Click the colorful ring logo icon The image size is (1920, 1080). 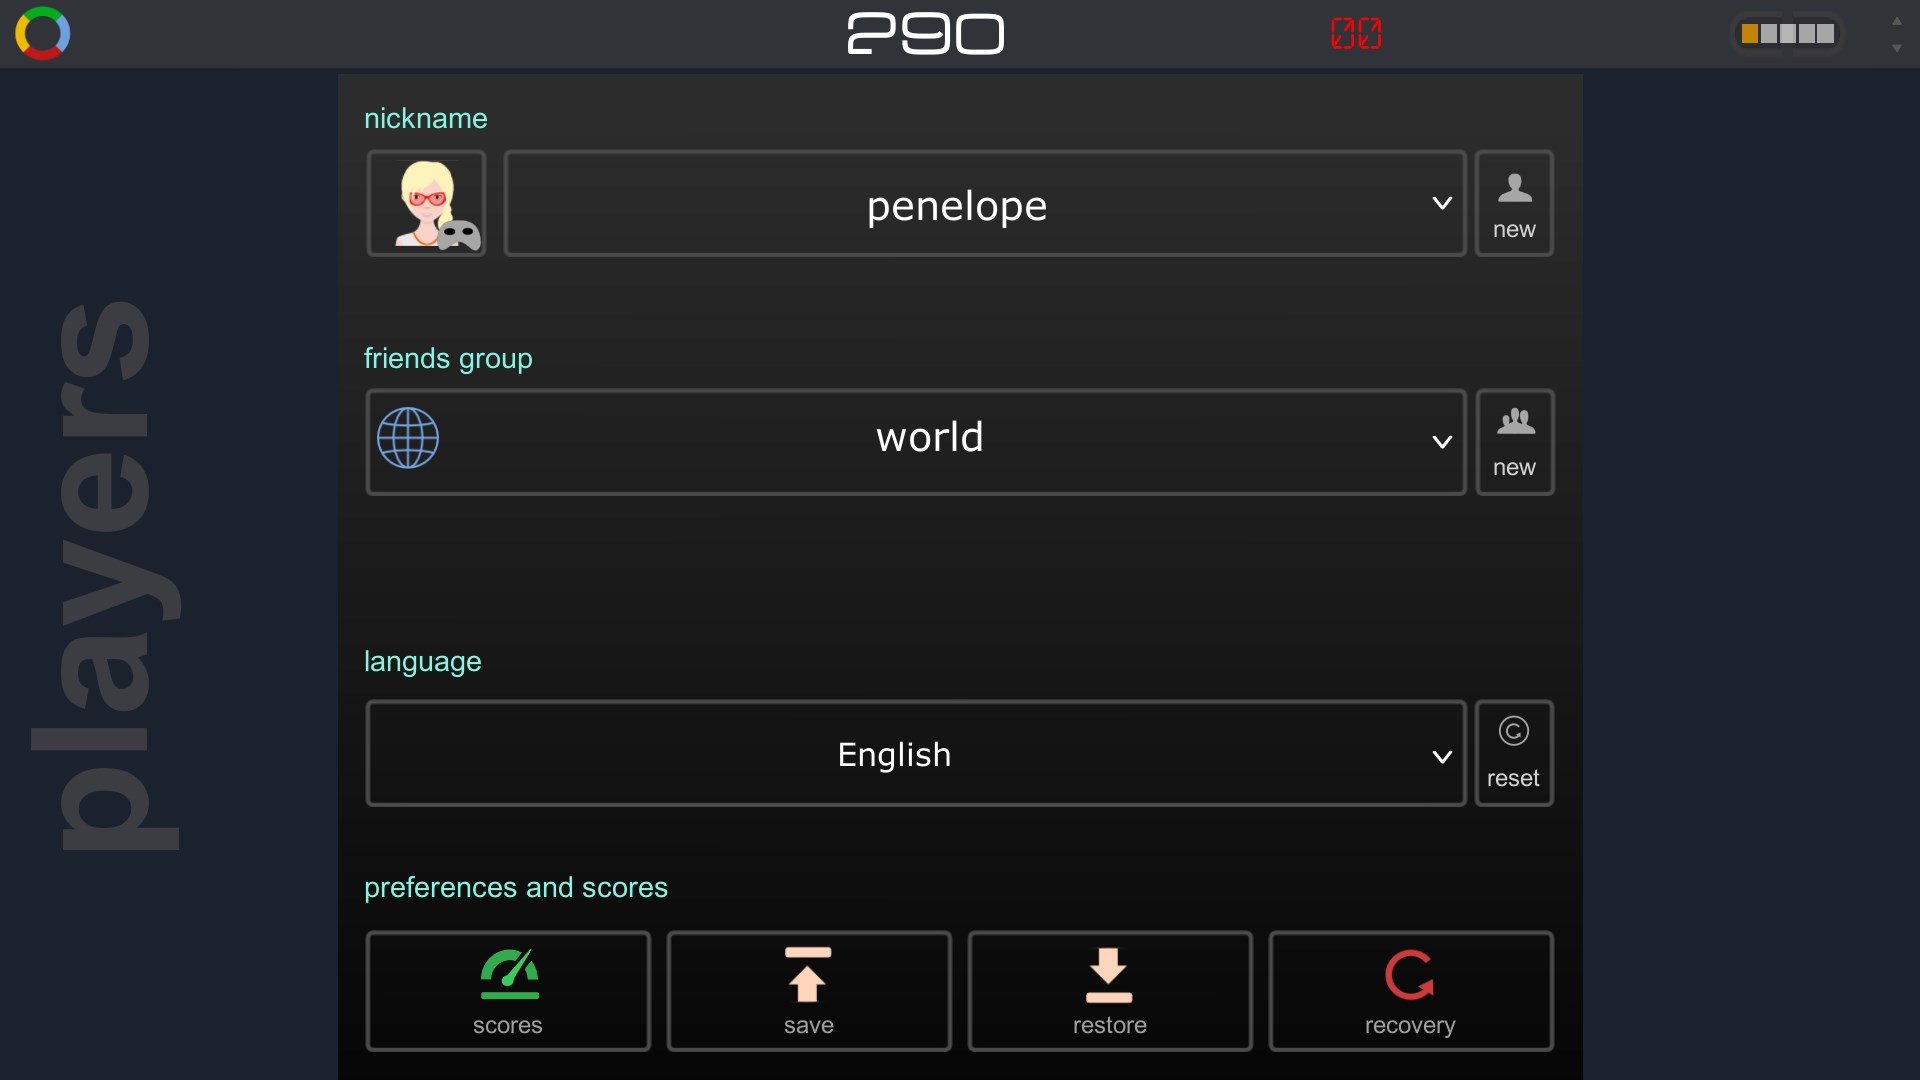pyautogui.click(x=42, y=33)
